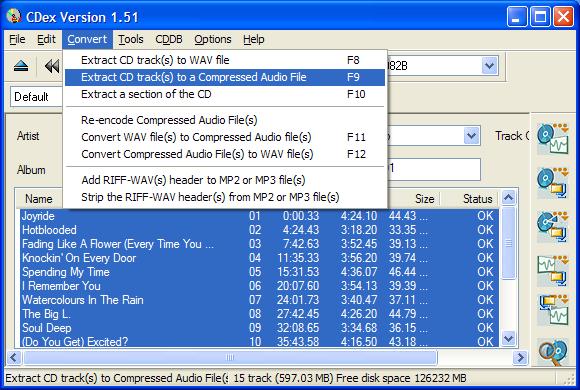This screenshot has height=390, width=580.
Task: Click Extract partial CD track sidebar icon
Action: click(553, 226)
